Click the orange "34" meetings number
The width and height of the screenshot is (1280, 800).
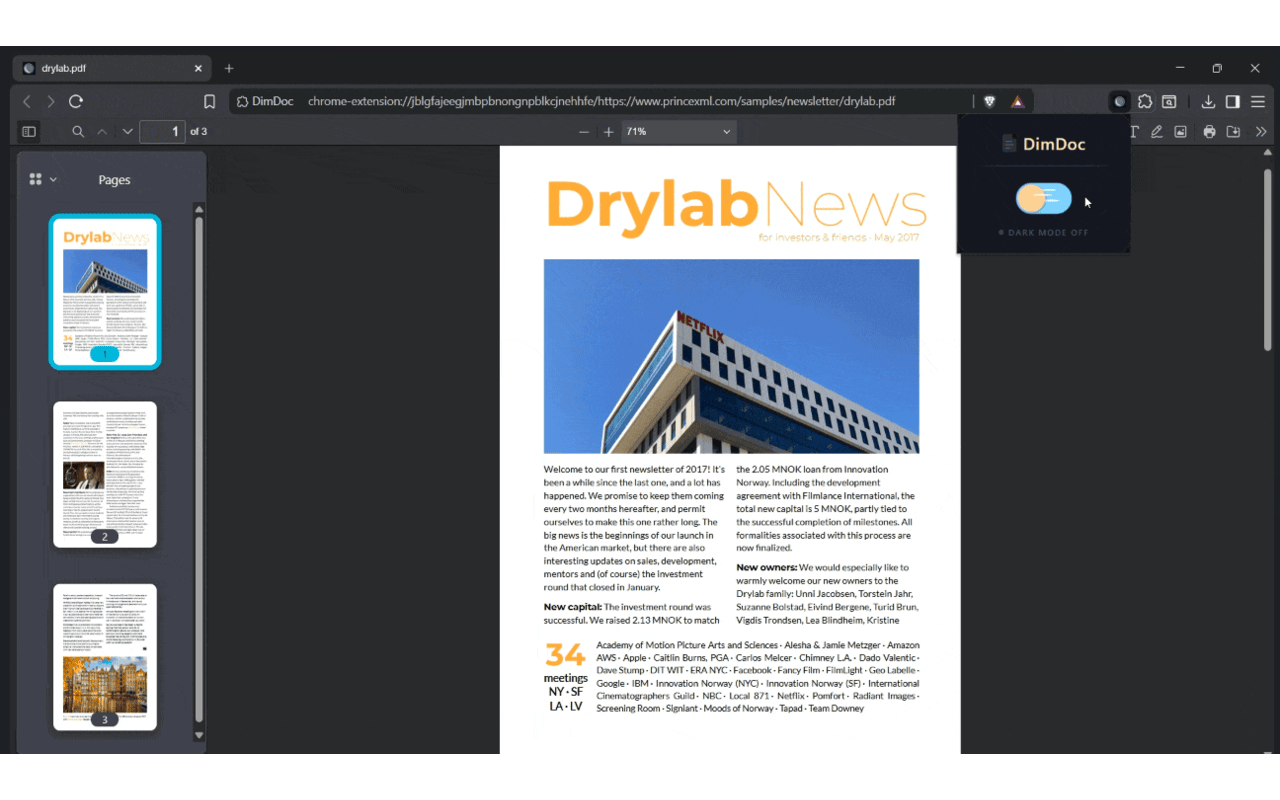coord(565,655)
